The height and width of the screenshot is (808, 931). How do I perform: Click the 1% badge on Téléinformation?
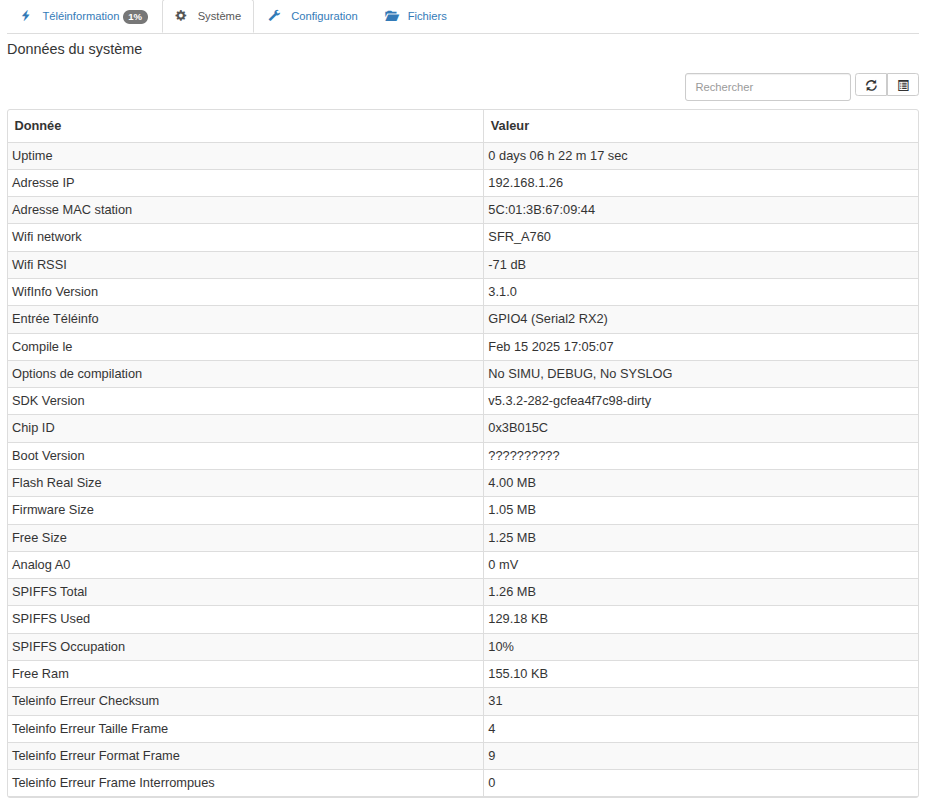(135, 17)
